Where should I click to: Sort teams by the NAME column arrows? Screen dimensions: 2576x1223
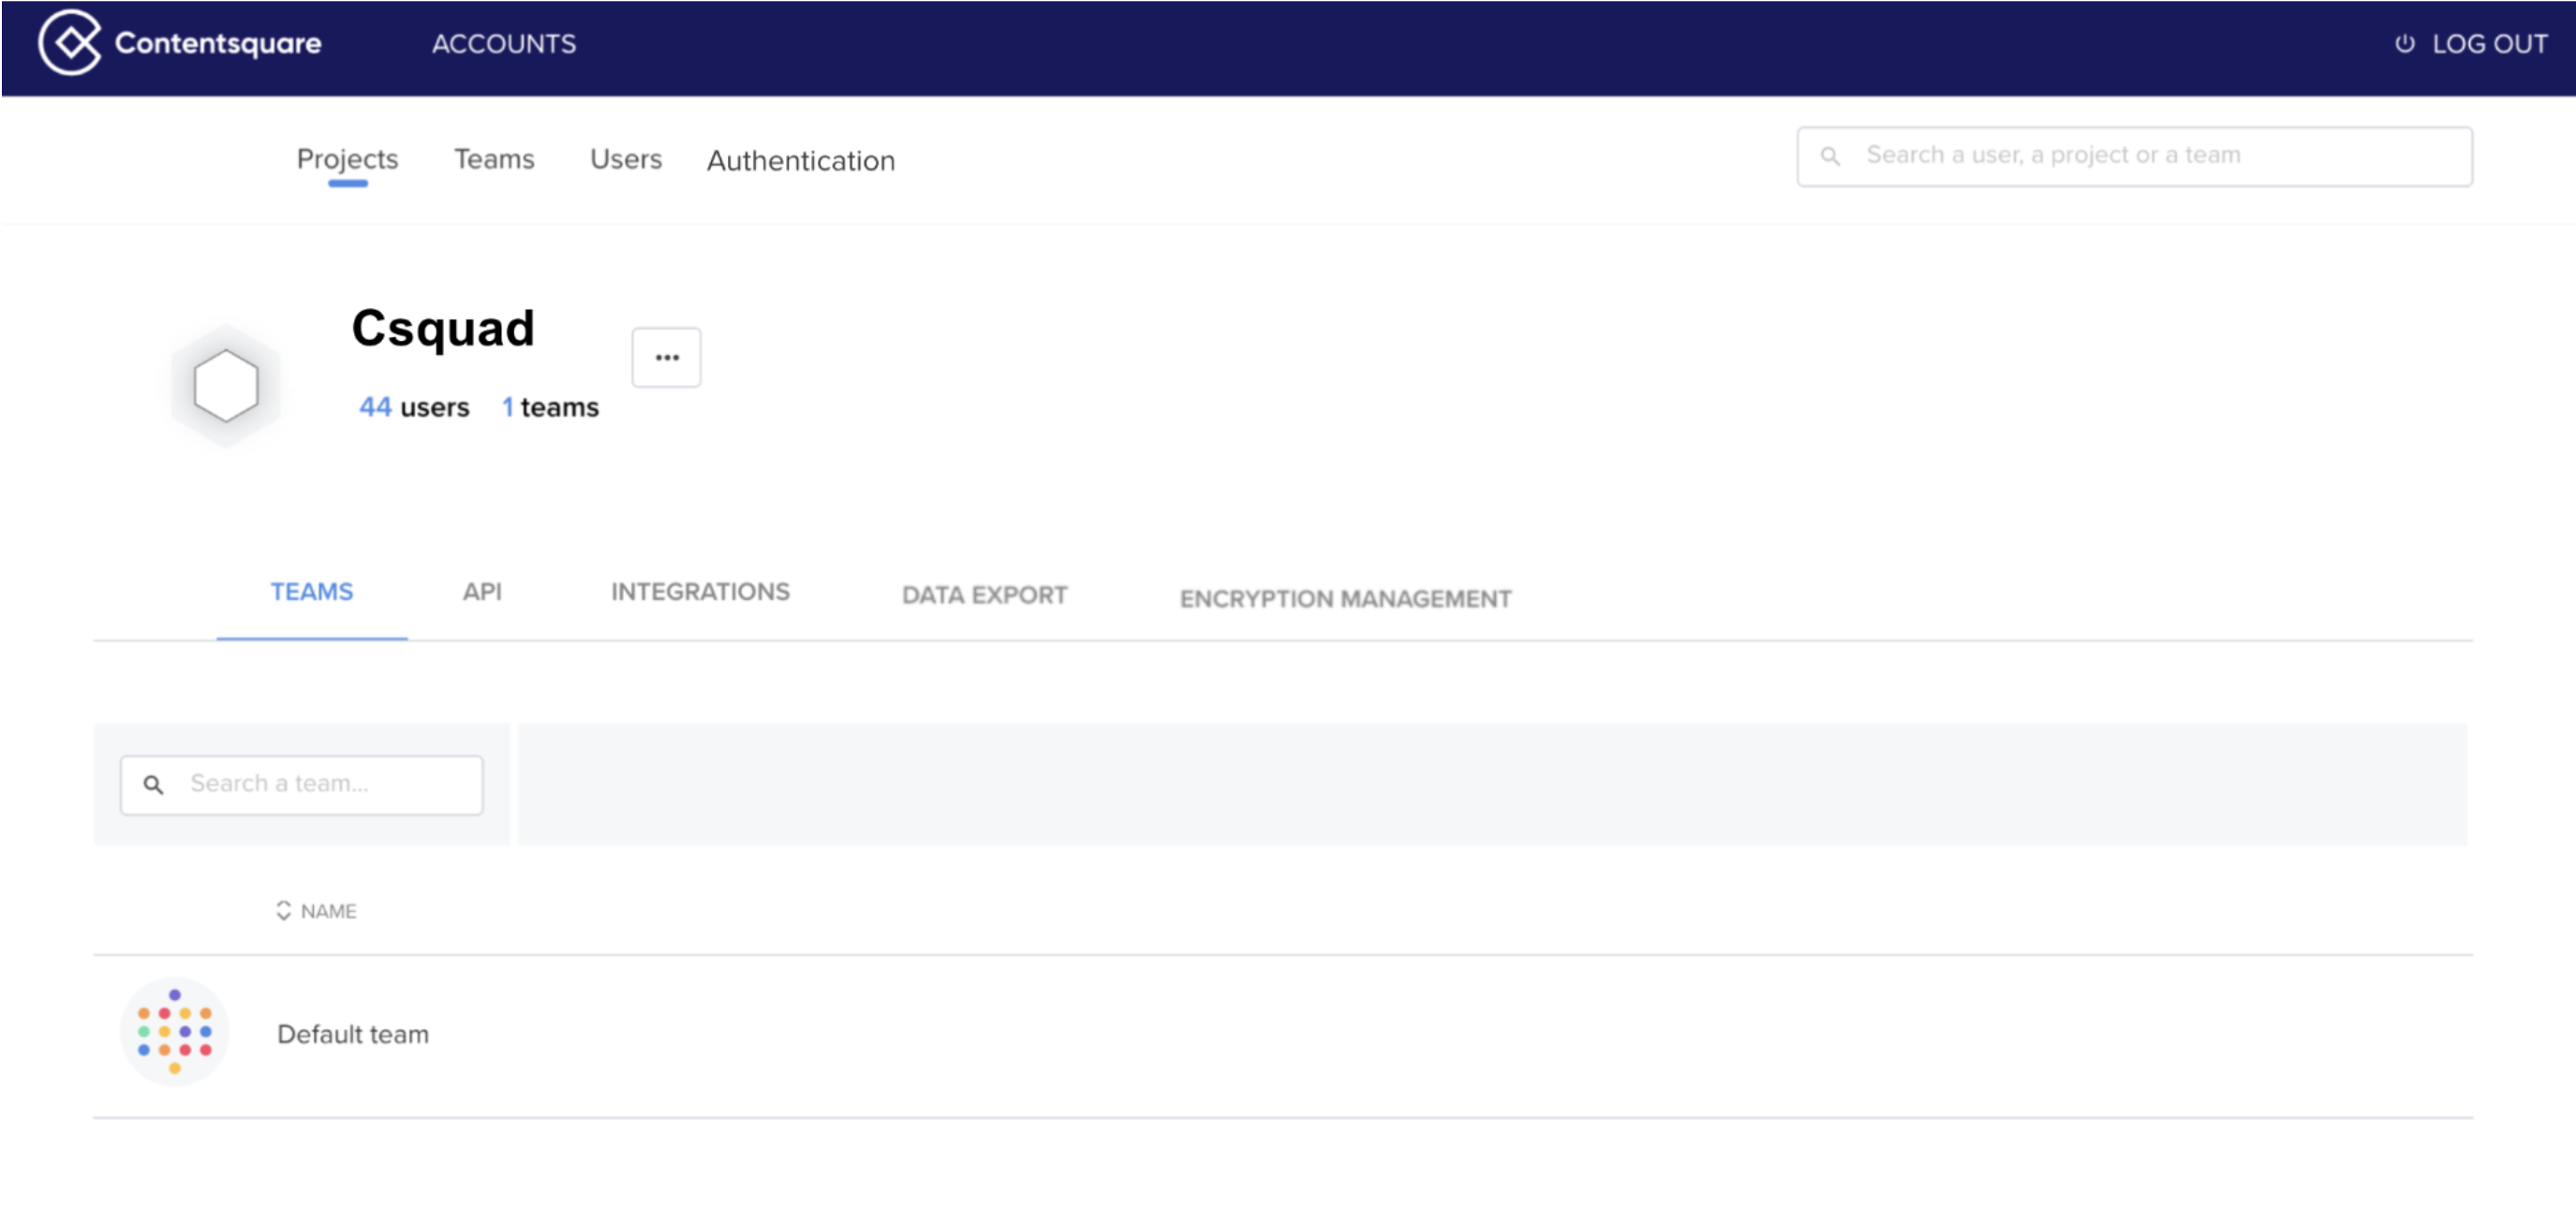[284, 911]
